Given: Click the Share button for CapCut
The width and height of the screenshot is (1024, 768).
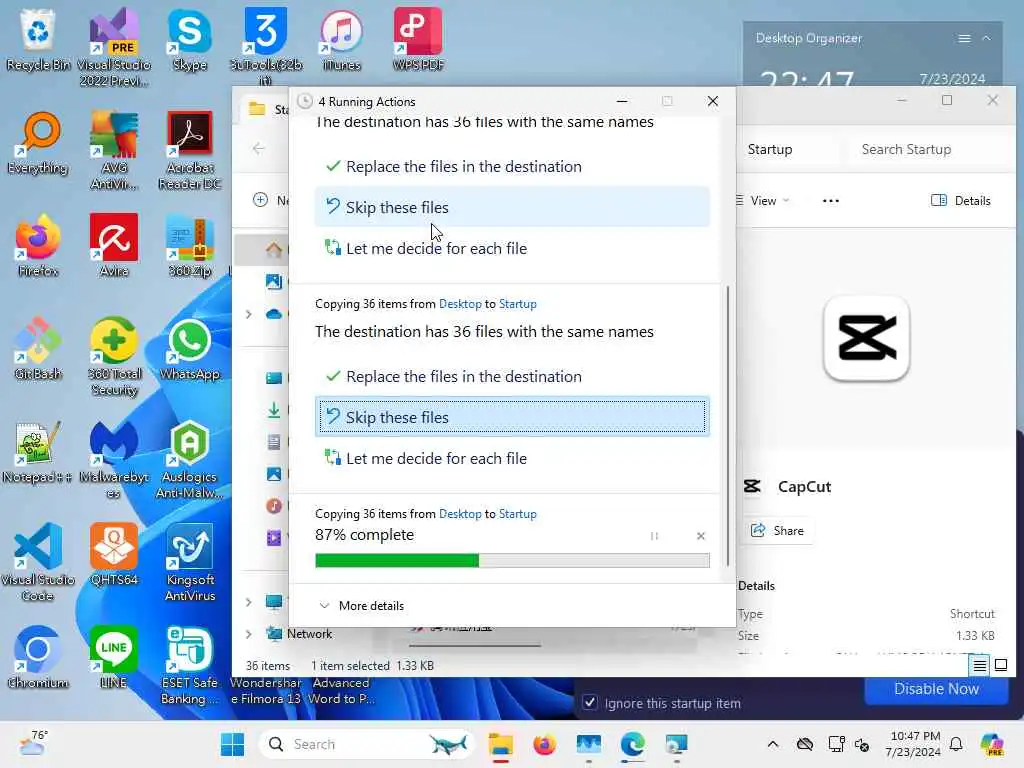Looking at the screenshot, I should coord(778,531).
